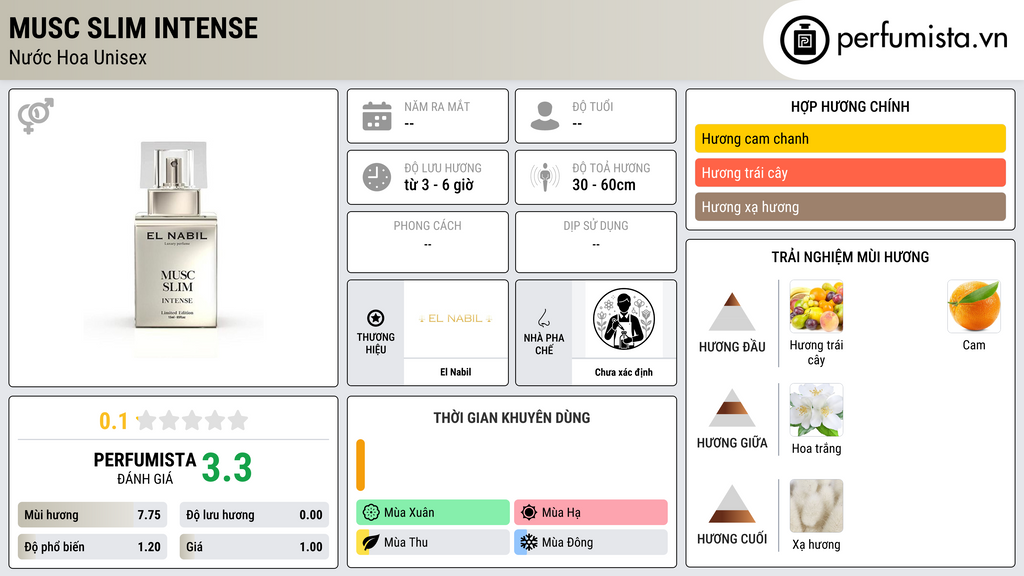Select the Mùa Xuân season bar
Image resolution: width=1024 pixels, height=576 pixels.
(x=433, y=512)
